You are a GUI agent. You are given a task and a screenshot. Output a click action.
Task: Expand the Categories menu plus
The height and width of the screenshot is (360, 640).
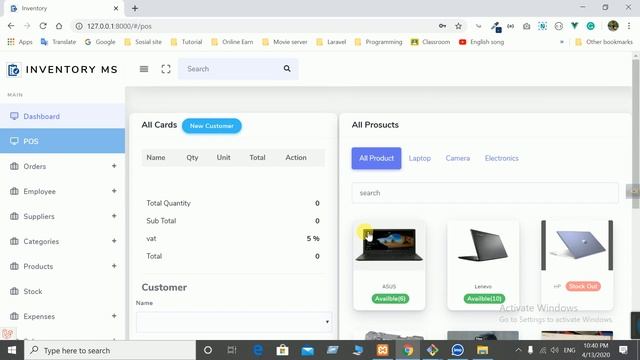pos(114,241)
